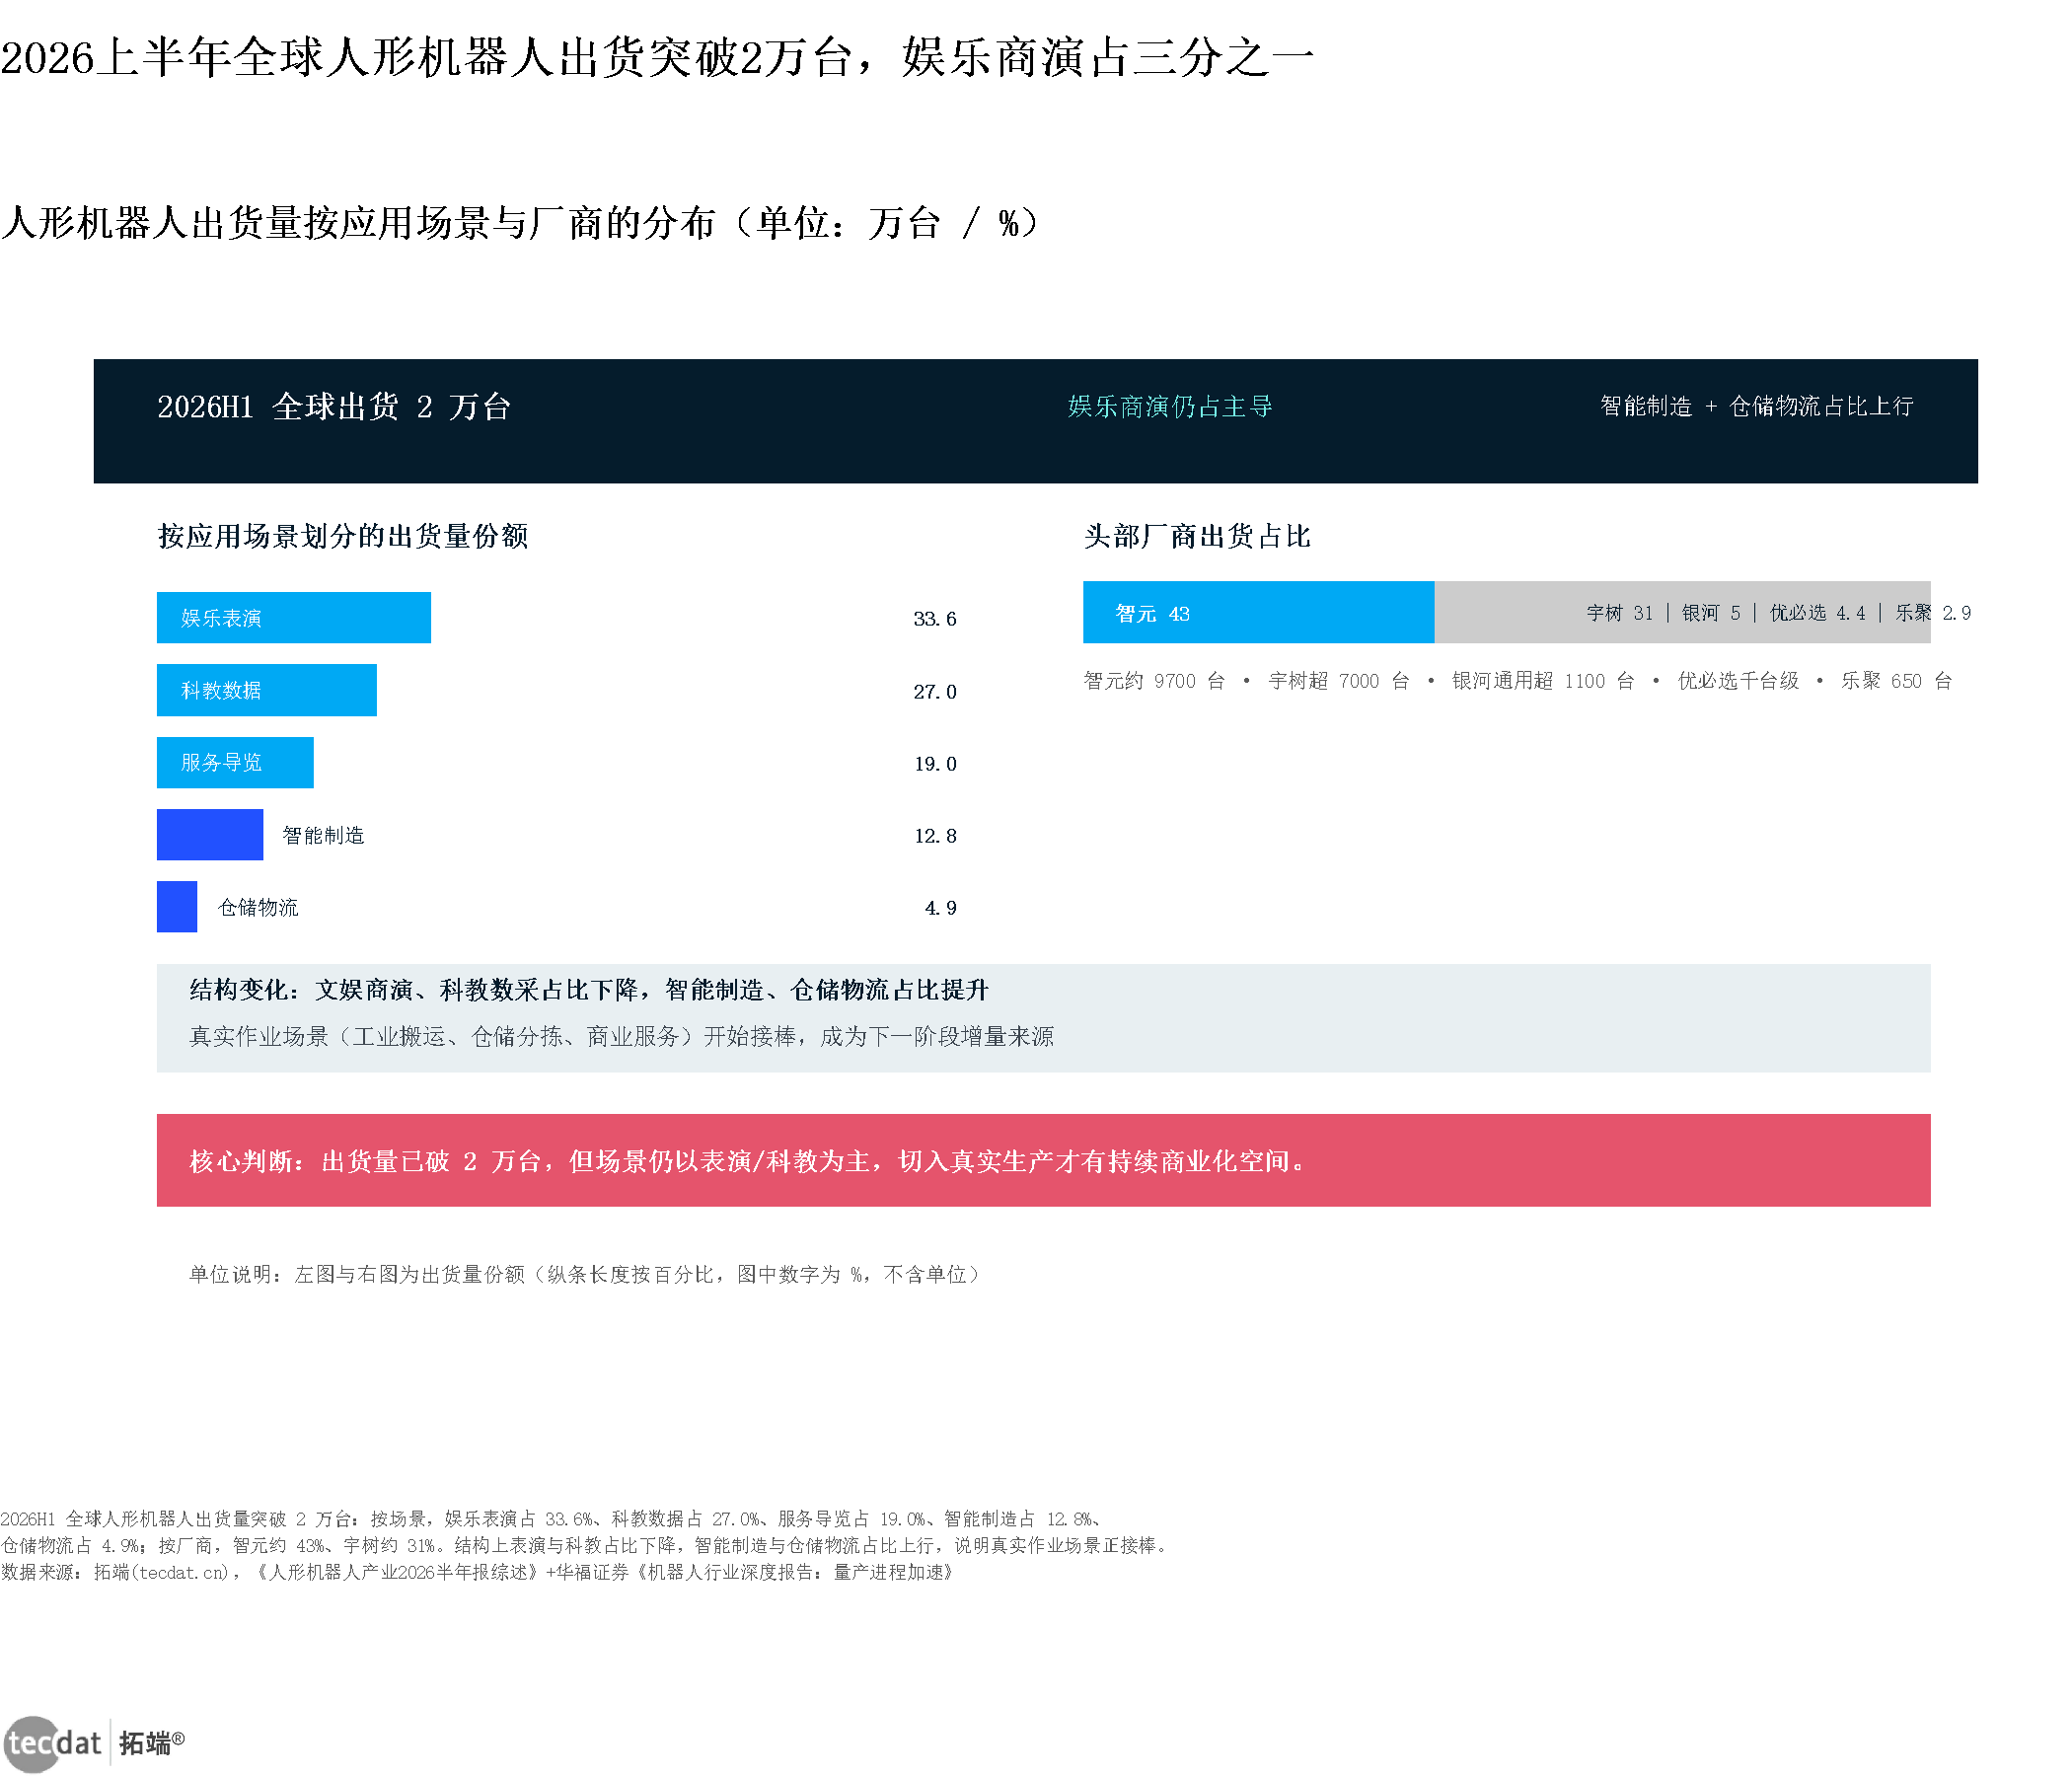Click the 银河 5 label
The height and width of the screenshot is (1776, 2072).
pyautogui.click(x=1711, y=612)
